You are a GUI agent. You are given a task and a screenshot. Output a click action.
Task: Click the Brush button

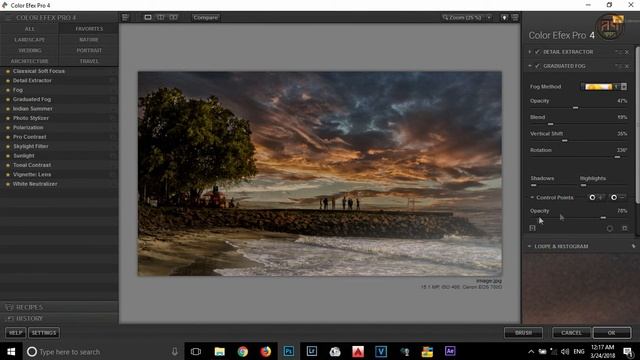tap(523, 333)
